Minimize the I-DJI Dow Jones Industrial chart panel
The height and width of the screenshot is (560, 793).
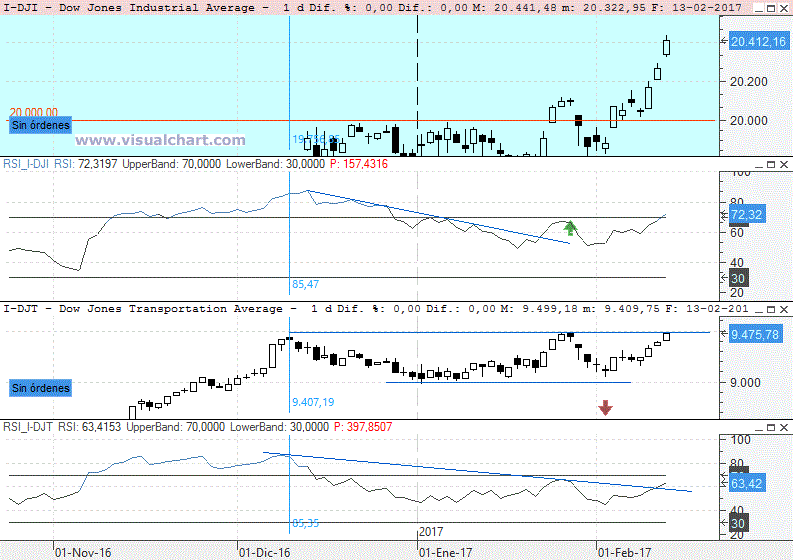click(759, 8)
